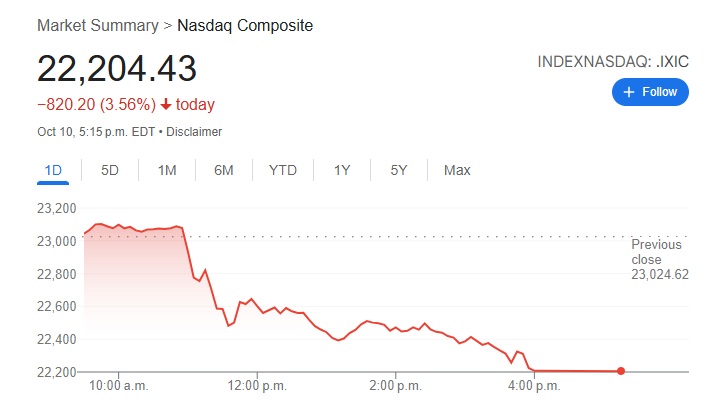
Task: Click the red endpoint dot on chart
Action: (621, 371)
